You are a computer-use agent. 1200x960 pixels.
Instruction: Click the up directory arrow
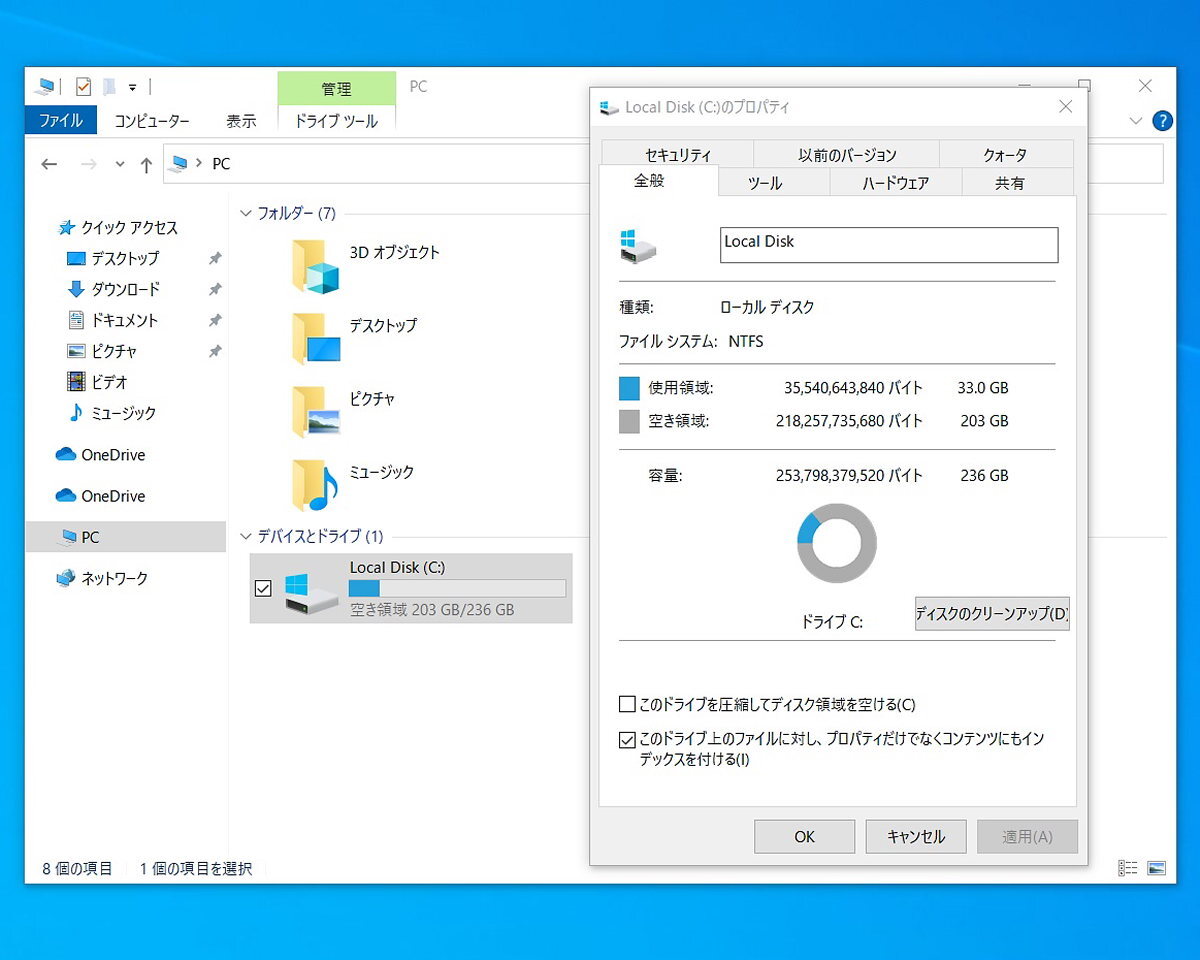[146, 165]
